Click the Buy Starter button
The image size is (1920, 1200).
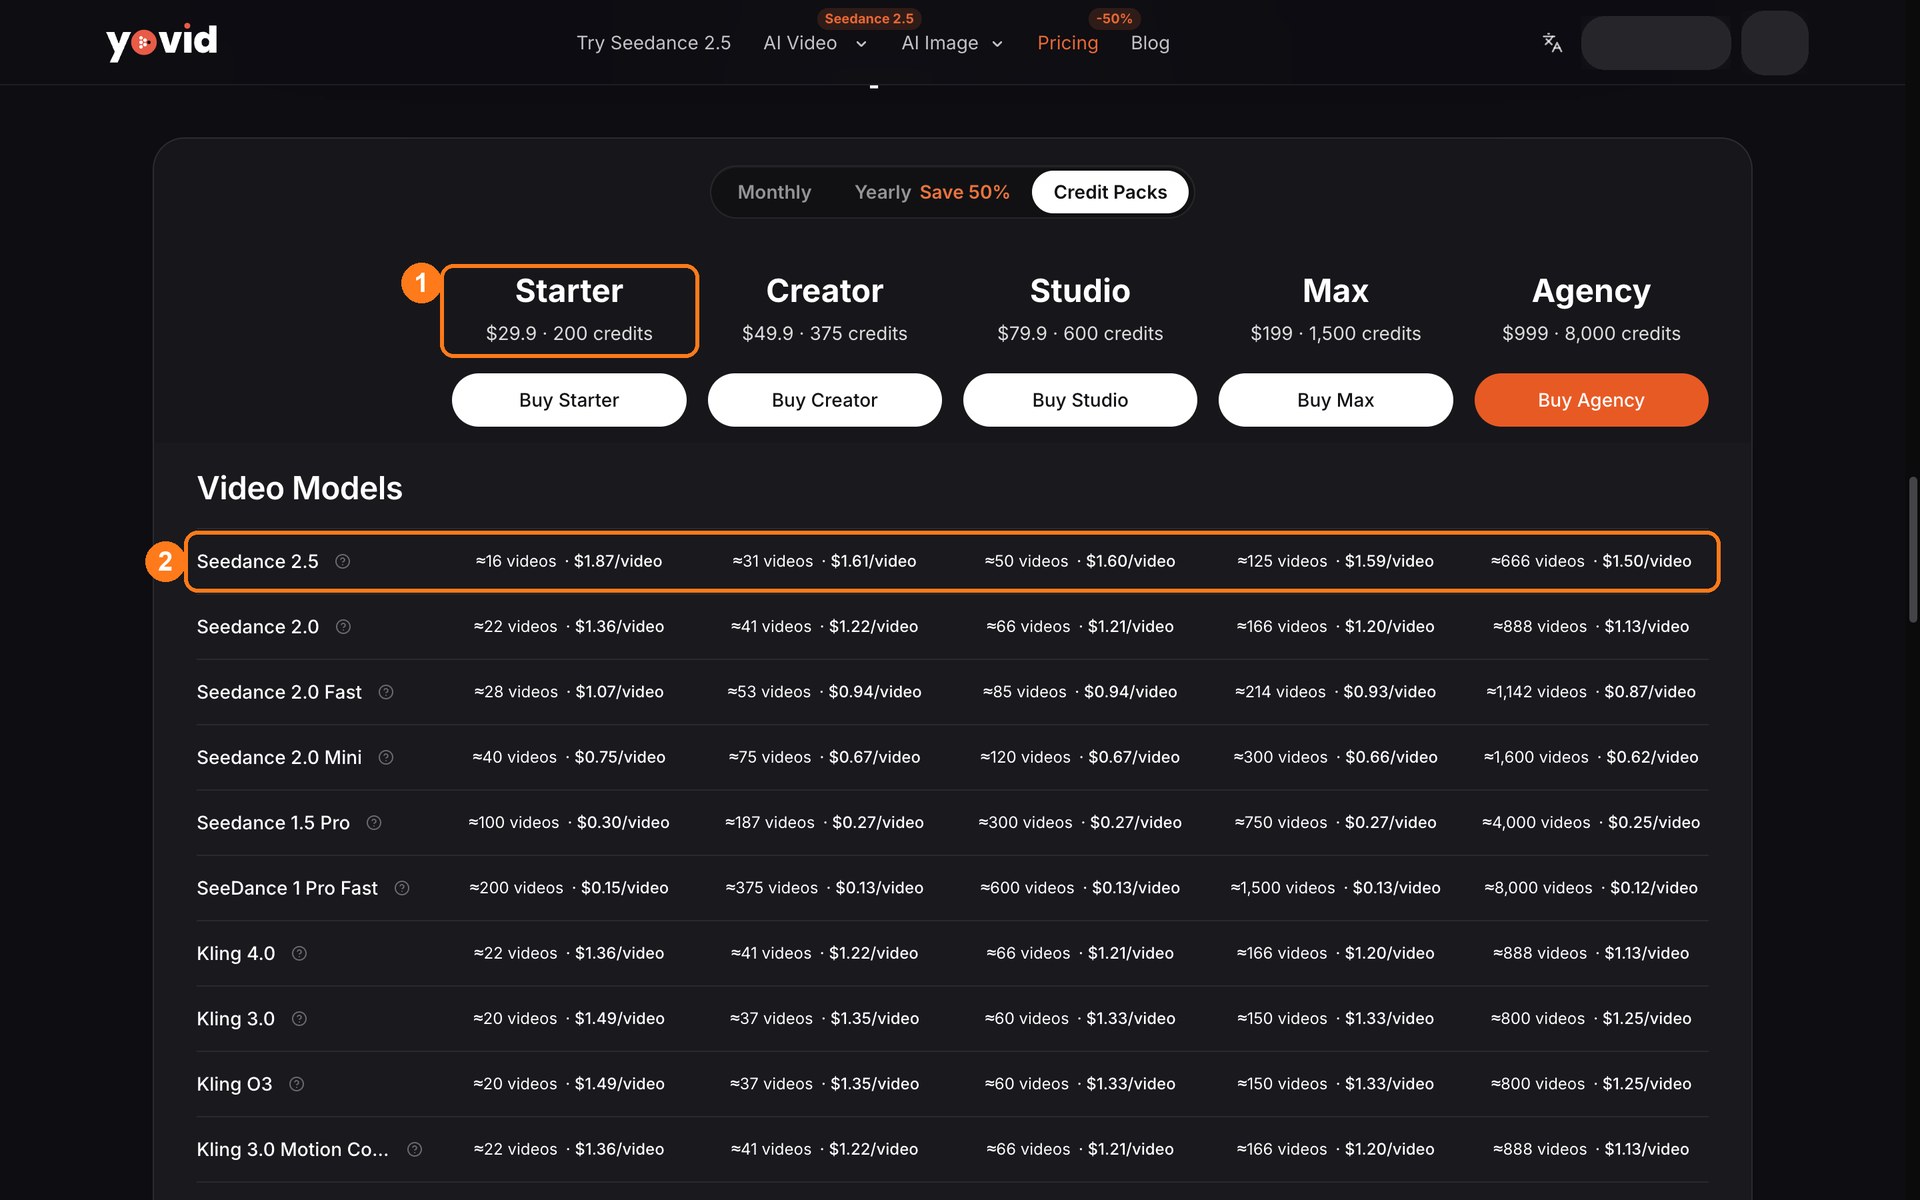pyautogui.click(x=569, y=400)
